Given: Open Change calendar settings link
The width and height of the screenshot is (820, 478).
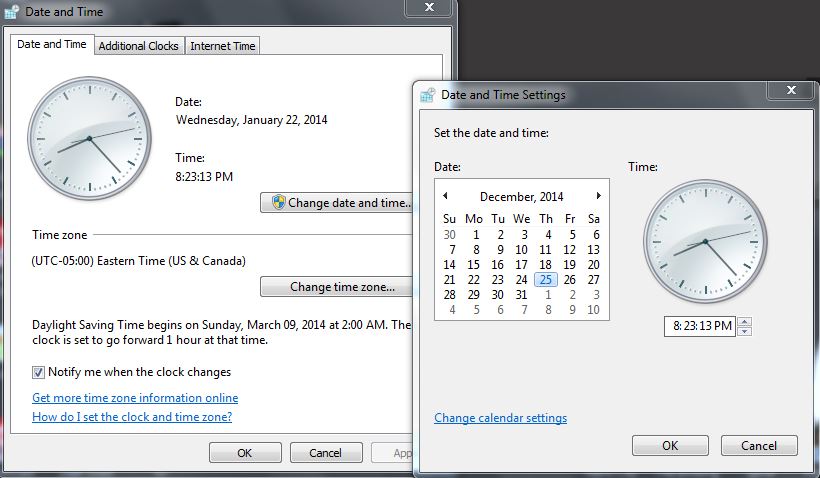Looking at the screenshot, I should coord(500,418).
